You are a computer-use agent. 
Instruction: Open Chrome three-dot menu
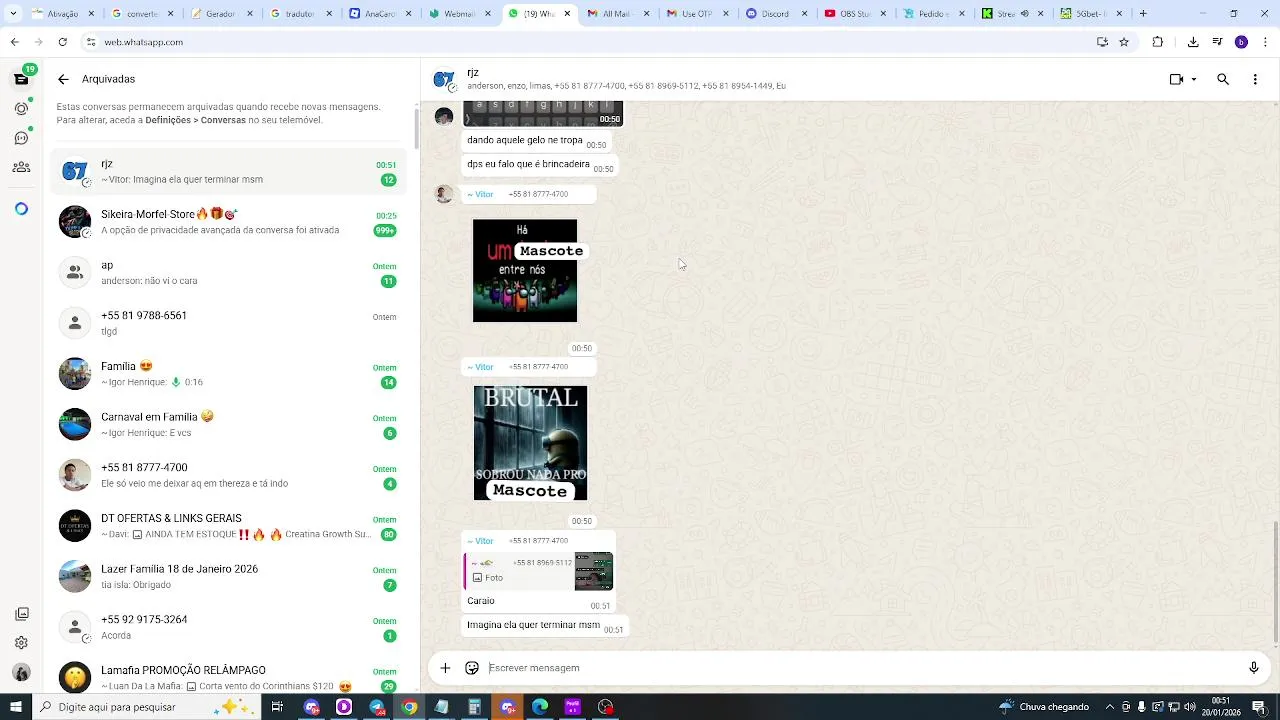pyautogui.click(x=1264, y=42)
